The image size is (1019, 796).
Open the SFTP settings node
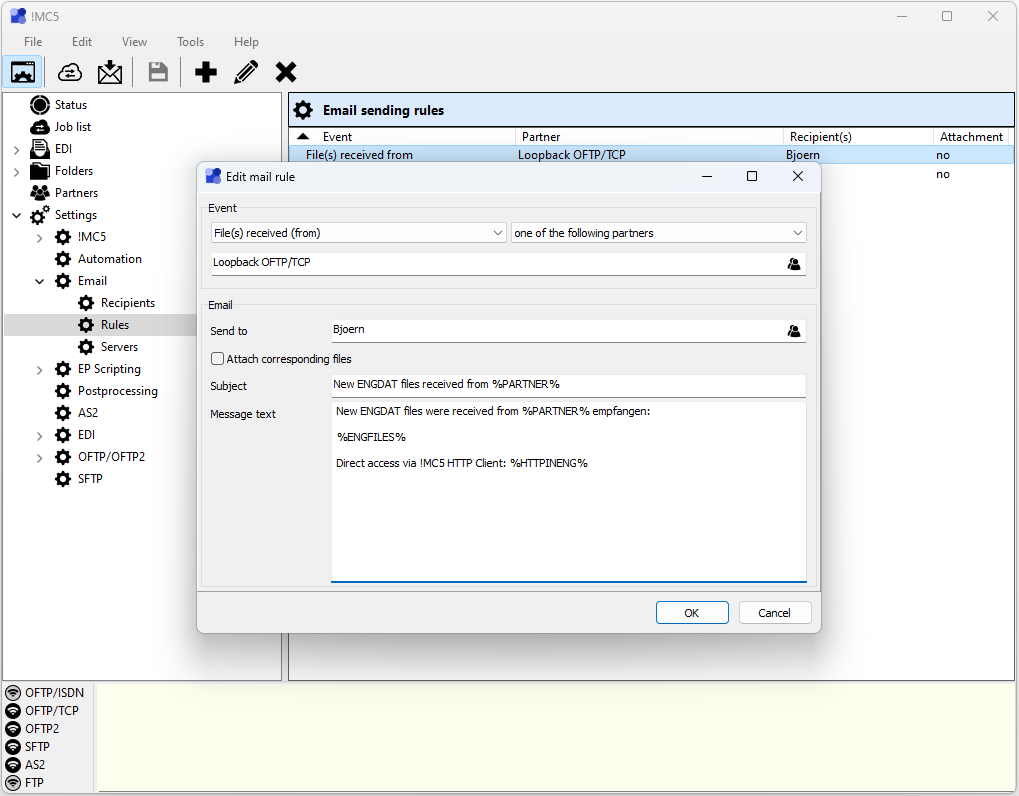[90, 479]
